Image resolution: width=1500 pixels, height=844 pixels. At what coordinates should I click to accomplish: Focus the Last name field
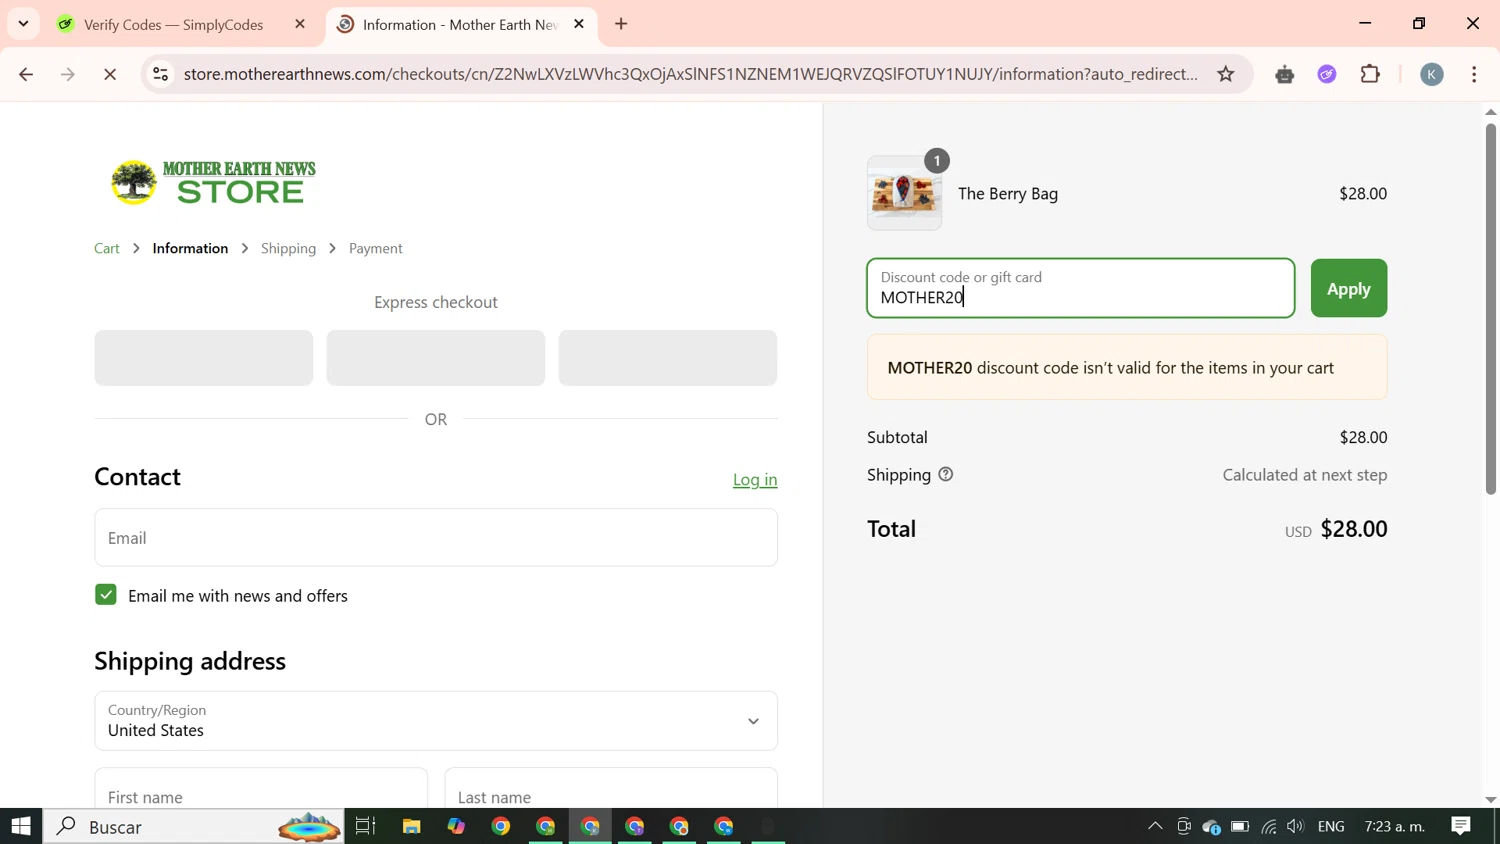(x=611, y=790)
